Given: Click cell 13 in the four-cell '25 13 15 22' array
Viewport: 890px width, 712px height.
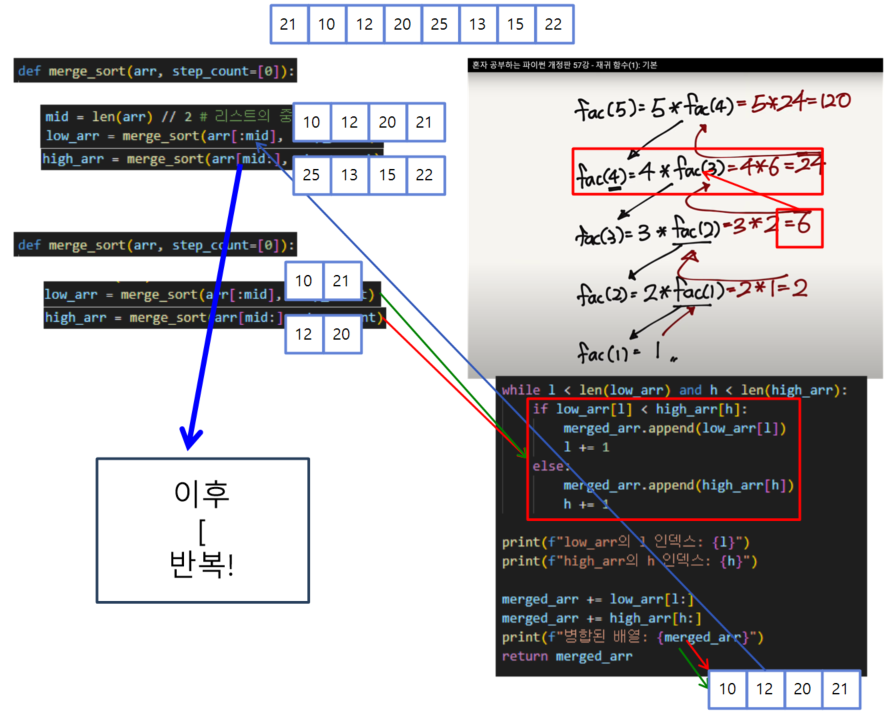Looking at the screenshot, I should point(350,175).
